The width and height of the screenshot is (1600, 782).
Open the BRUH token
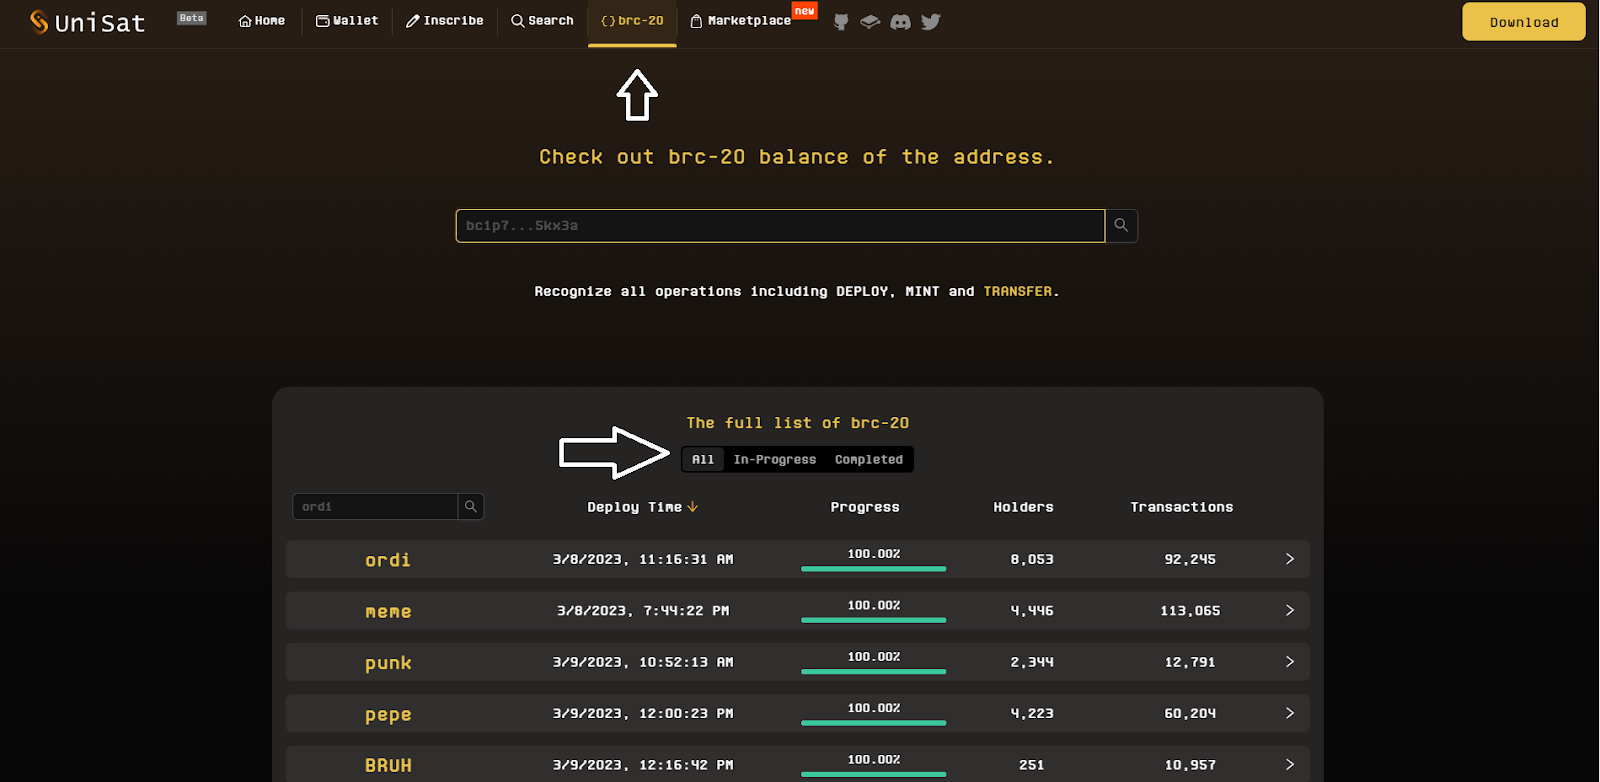[388, 765]
